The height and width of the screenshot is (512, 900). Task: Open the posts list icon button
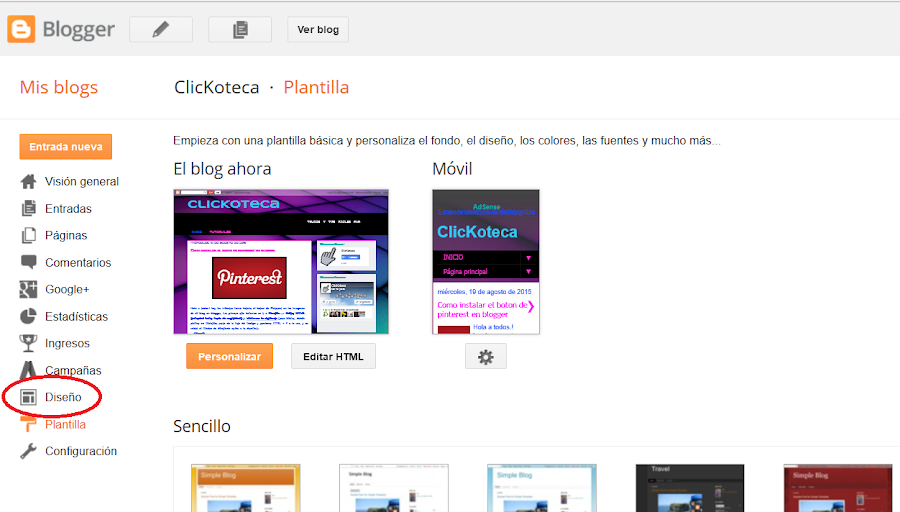240,29
